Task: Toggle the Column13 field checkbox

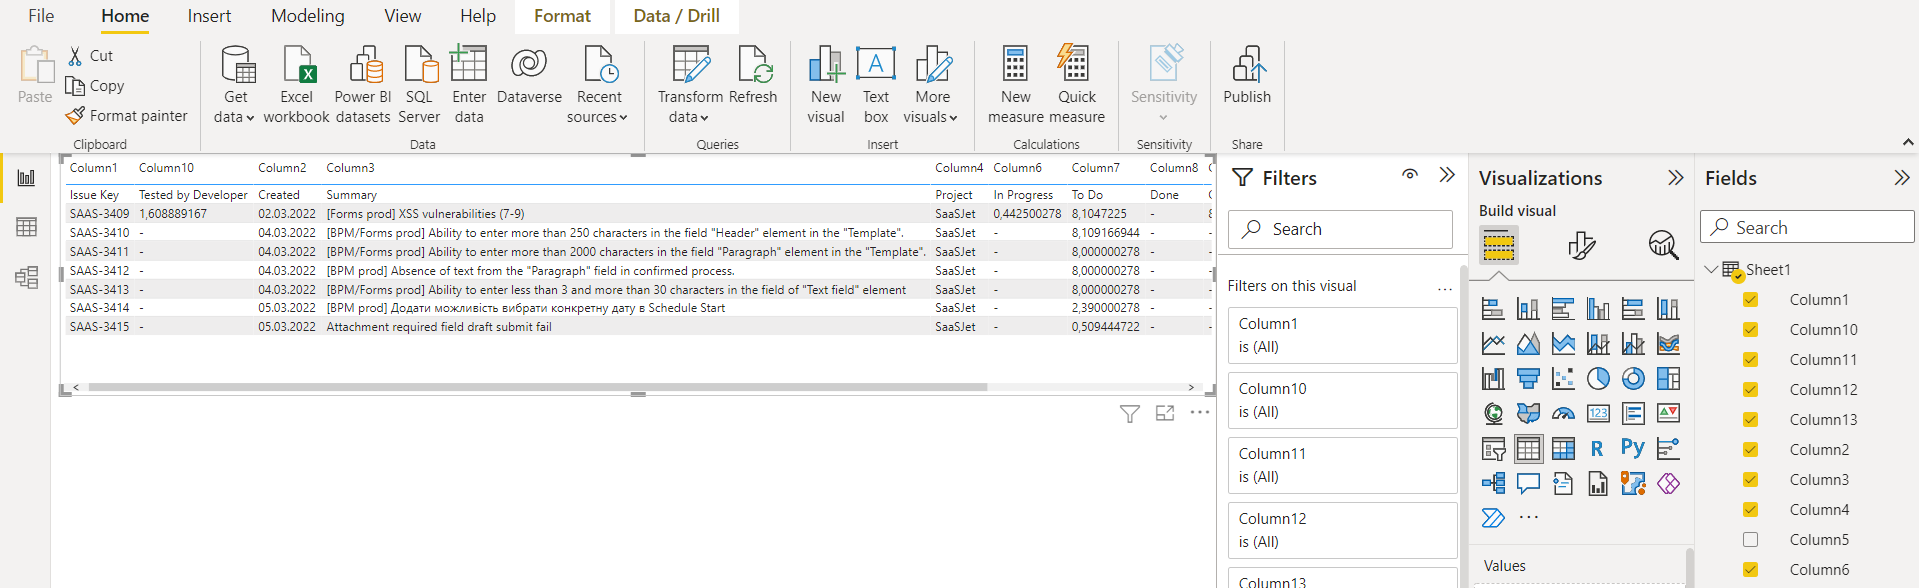Action: [x=1750, y=420]
